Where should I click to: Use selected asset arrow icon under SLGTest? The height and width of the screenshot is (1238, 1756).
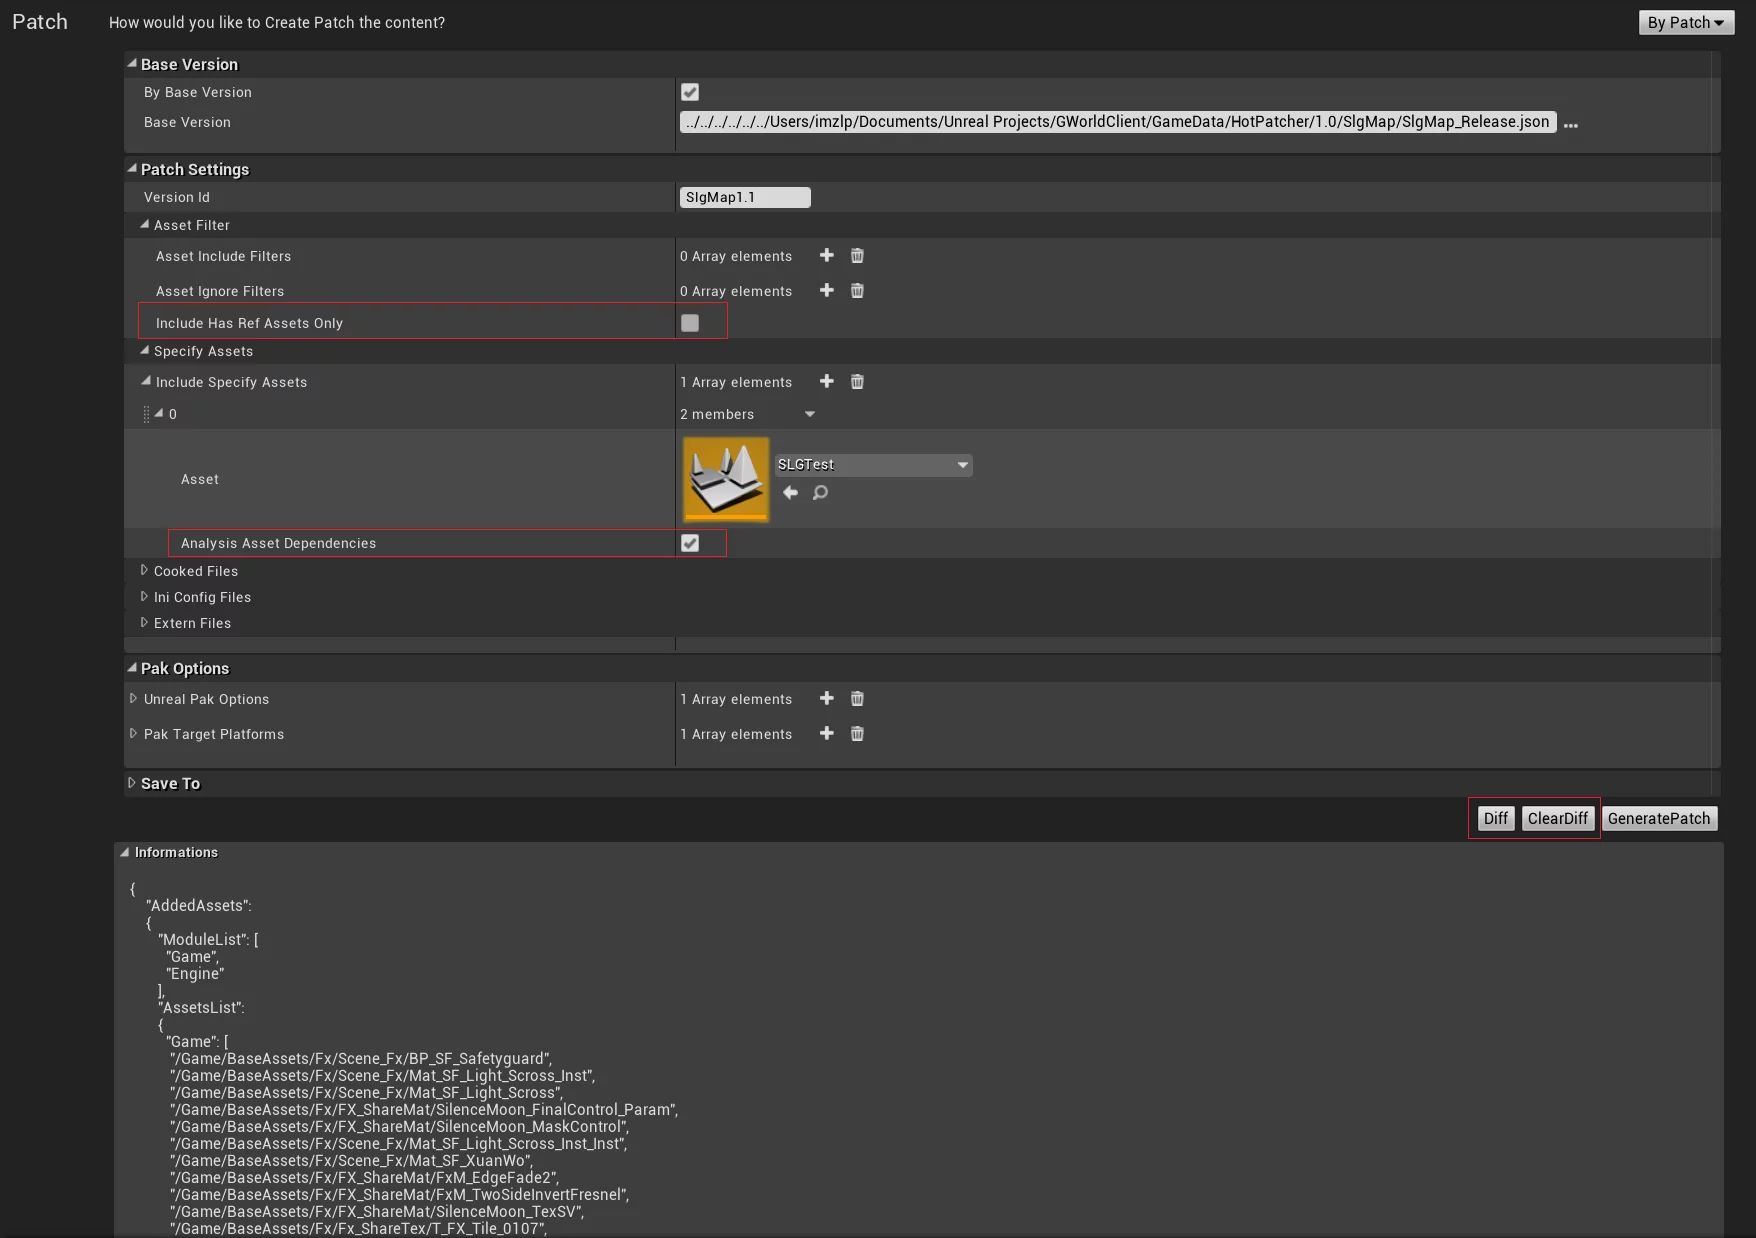[x=790, y=493]
